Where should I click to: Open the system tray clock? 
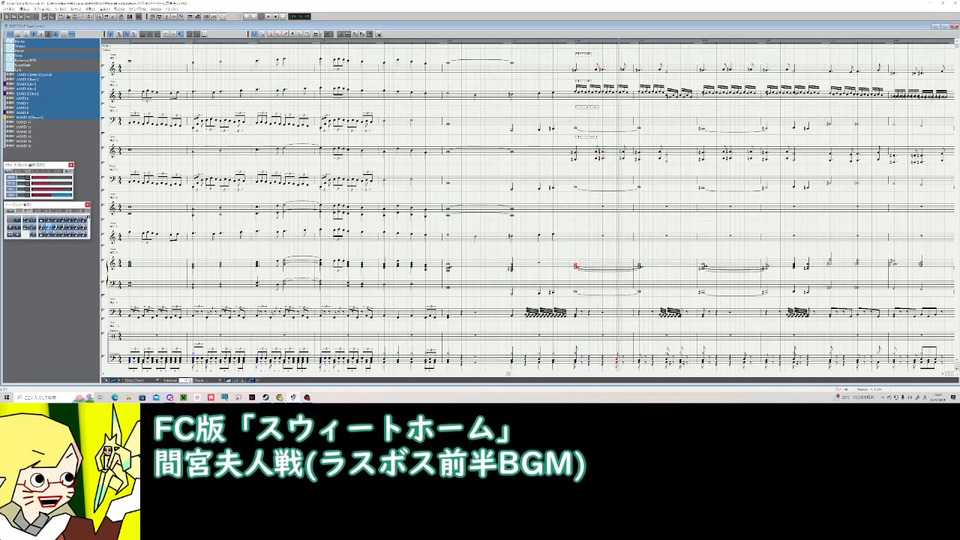(938, 397)
